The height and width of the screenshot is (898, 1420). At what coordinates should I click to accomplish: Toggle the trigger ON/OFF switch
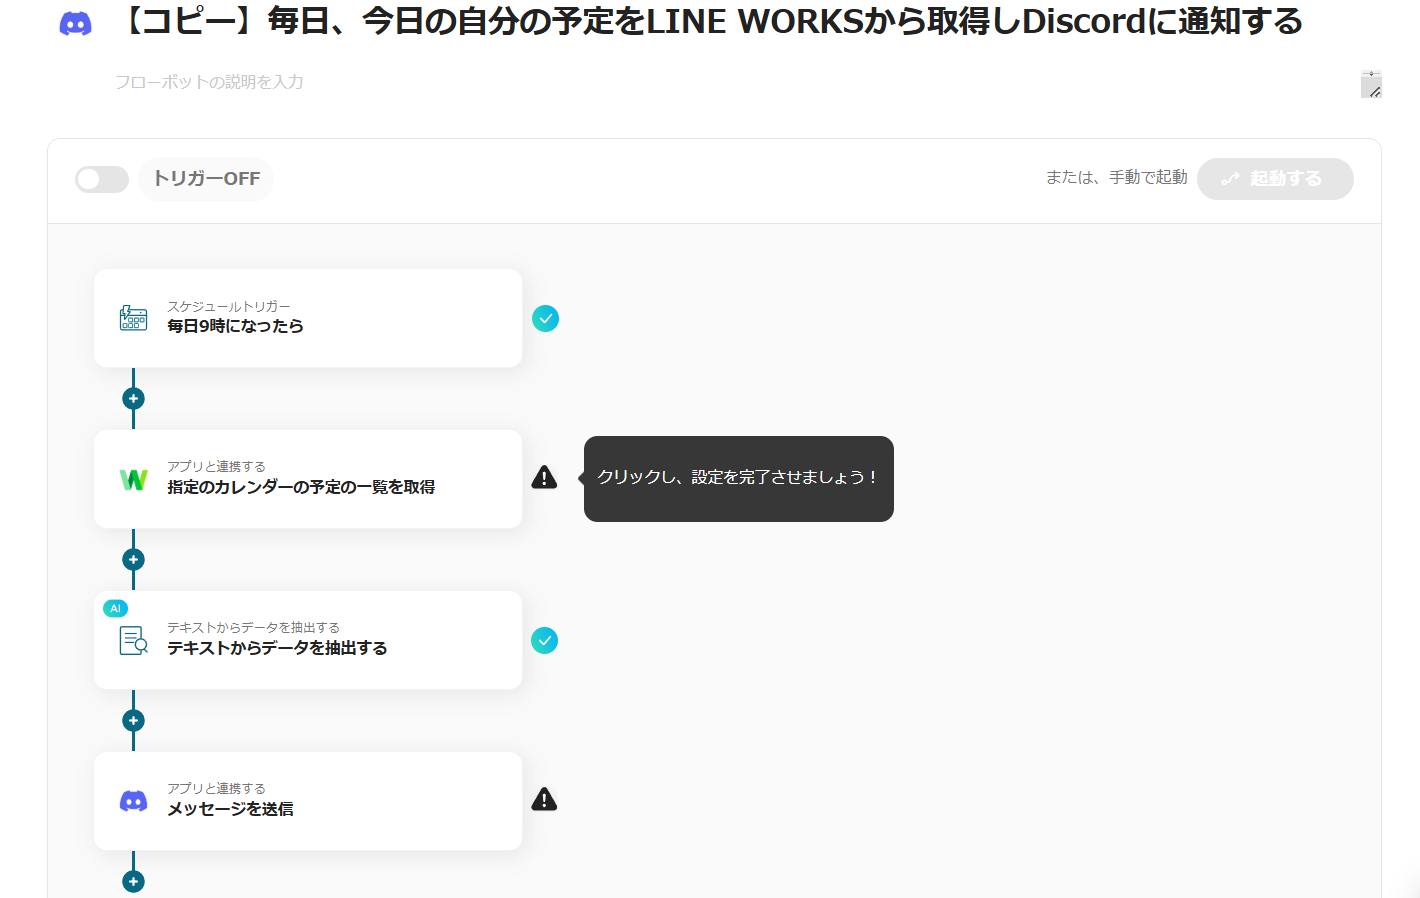(102, 179)
